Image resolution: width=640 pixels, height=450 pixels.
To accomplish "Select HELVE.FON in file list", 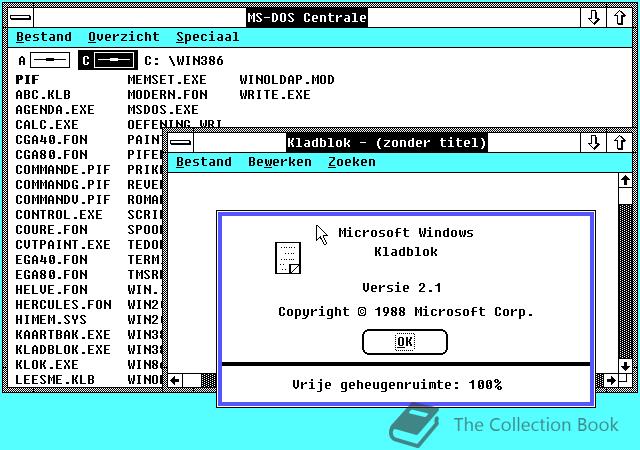I will pos(51,290).
